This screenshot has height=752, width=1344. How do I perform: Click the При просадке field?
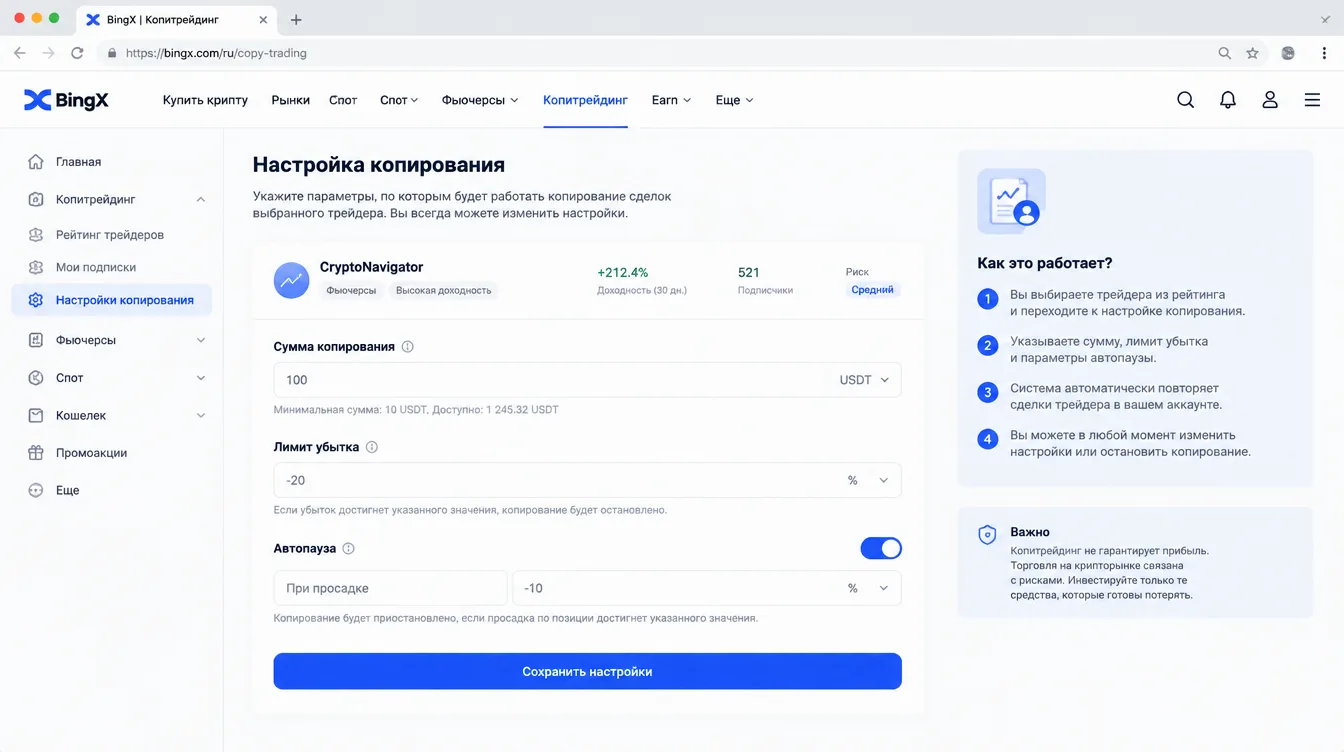tap(390, 588)
